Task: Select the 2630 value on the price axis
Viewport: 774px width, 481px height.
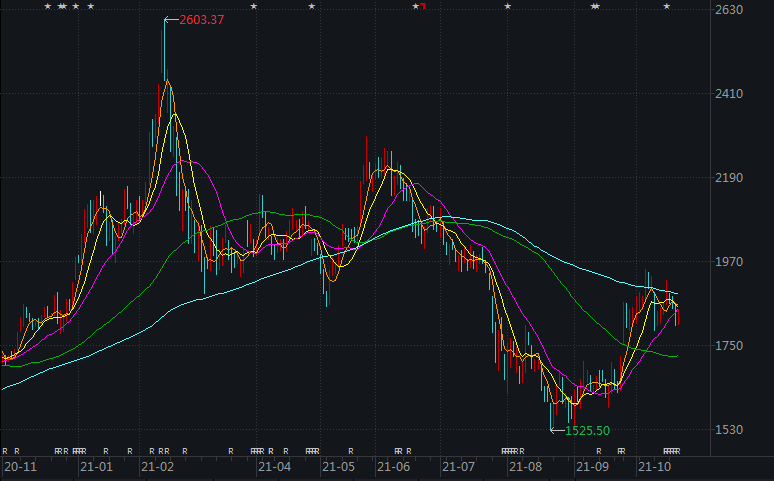Action: tap(729, 9)
